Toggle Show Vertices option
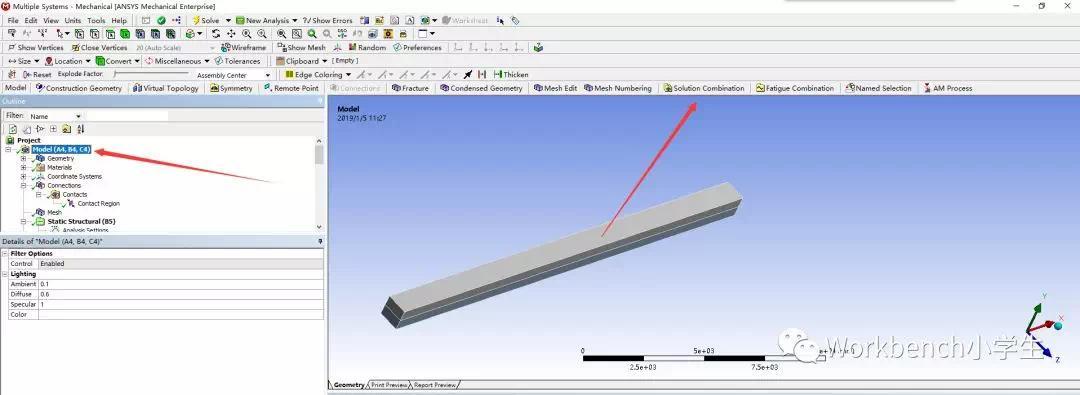Image resolution: width=1080 pixels, height=395 pixels. tap(36, 48)
